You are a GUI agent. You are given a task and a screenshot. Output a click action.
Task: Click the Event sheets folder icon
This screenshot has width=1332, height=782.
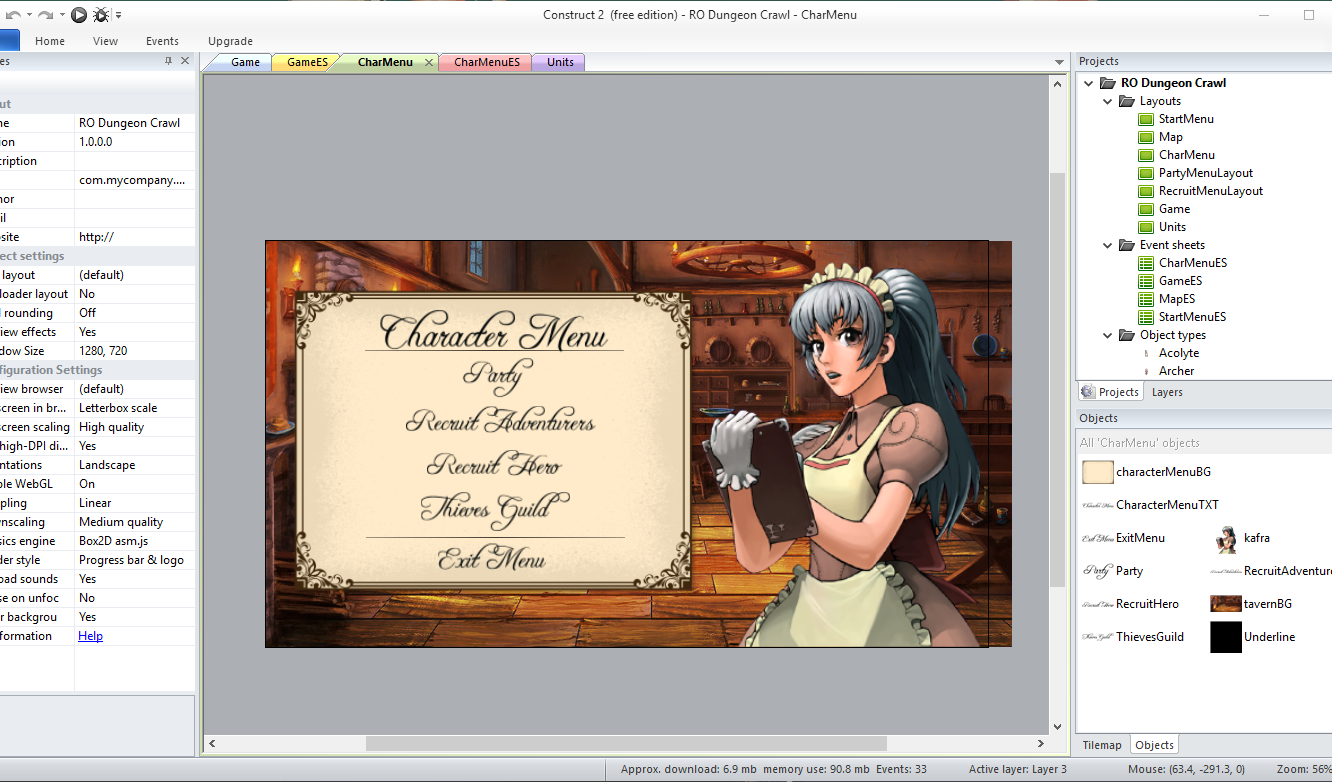click(x=1126, y=245)
